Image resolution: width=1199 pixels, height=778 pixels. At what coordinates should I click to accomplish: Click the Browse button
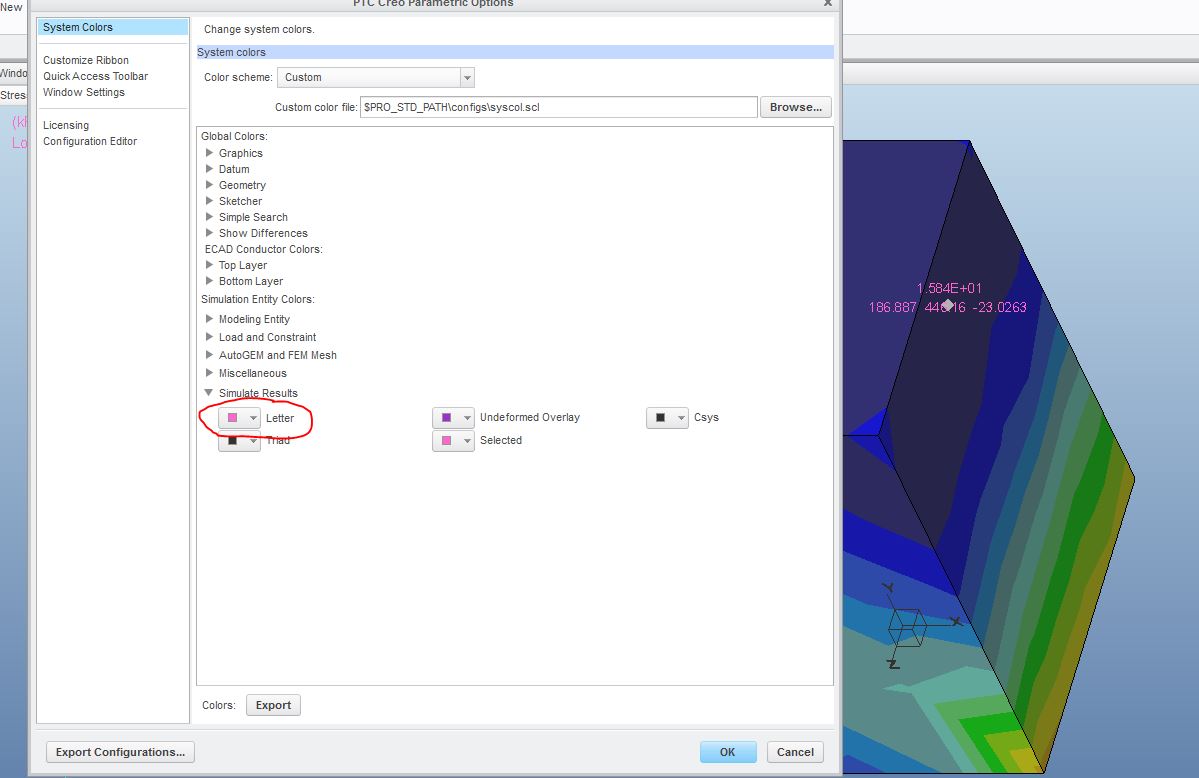795,107
